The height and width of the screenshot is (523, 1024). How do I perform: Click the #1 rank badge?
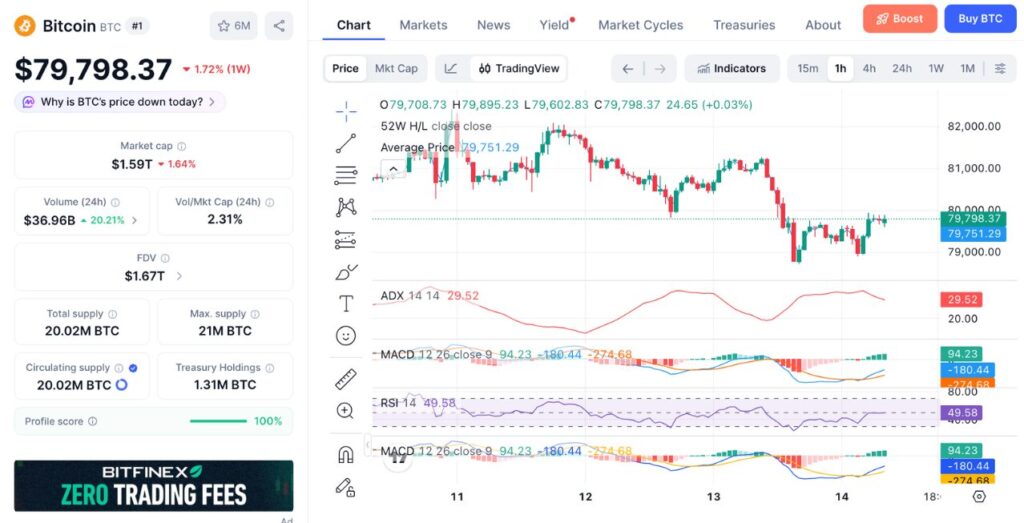[137, 26]
